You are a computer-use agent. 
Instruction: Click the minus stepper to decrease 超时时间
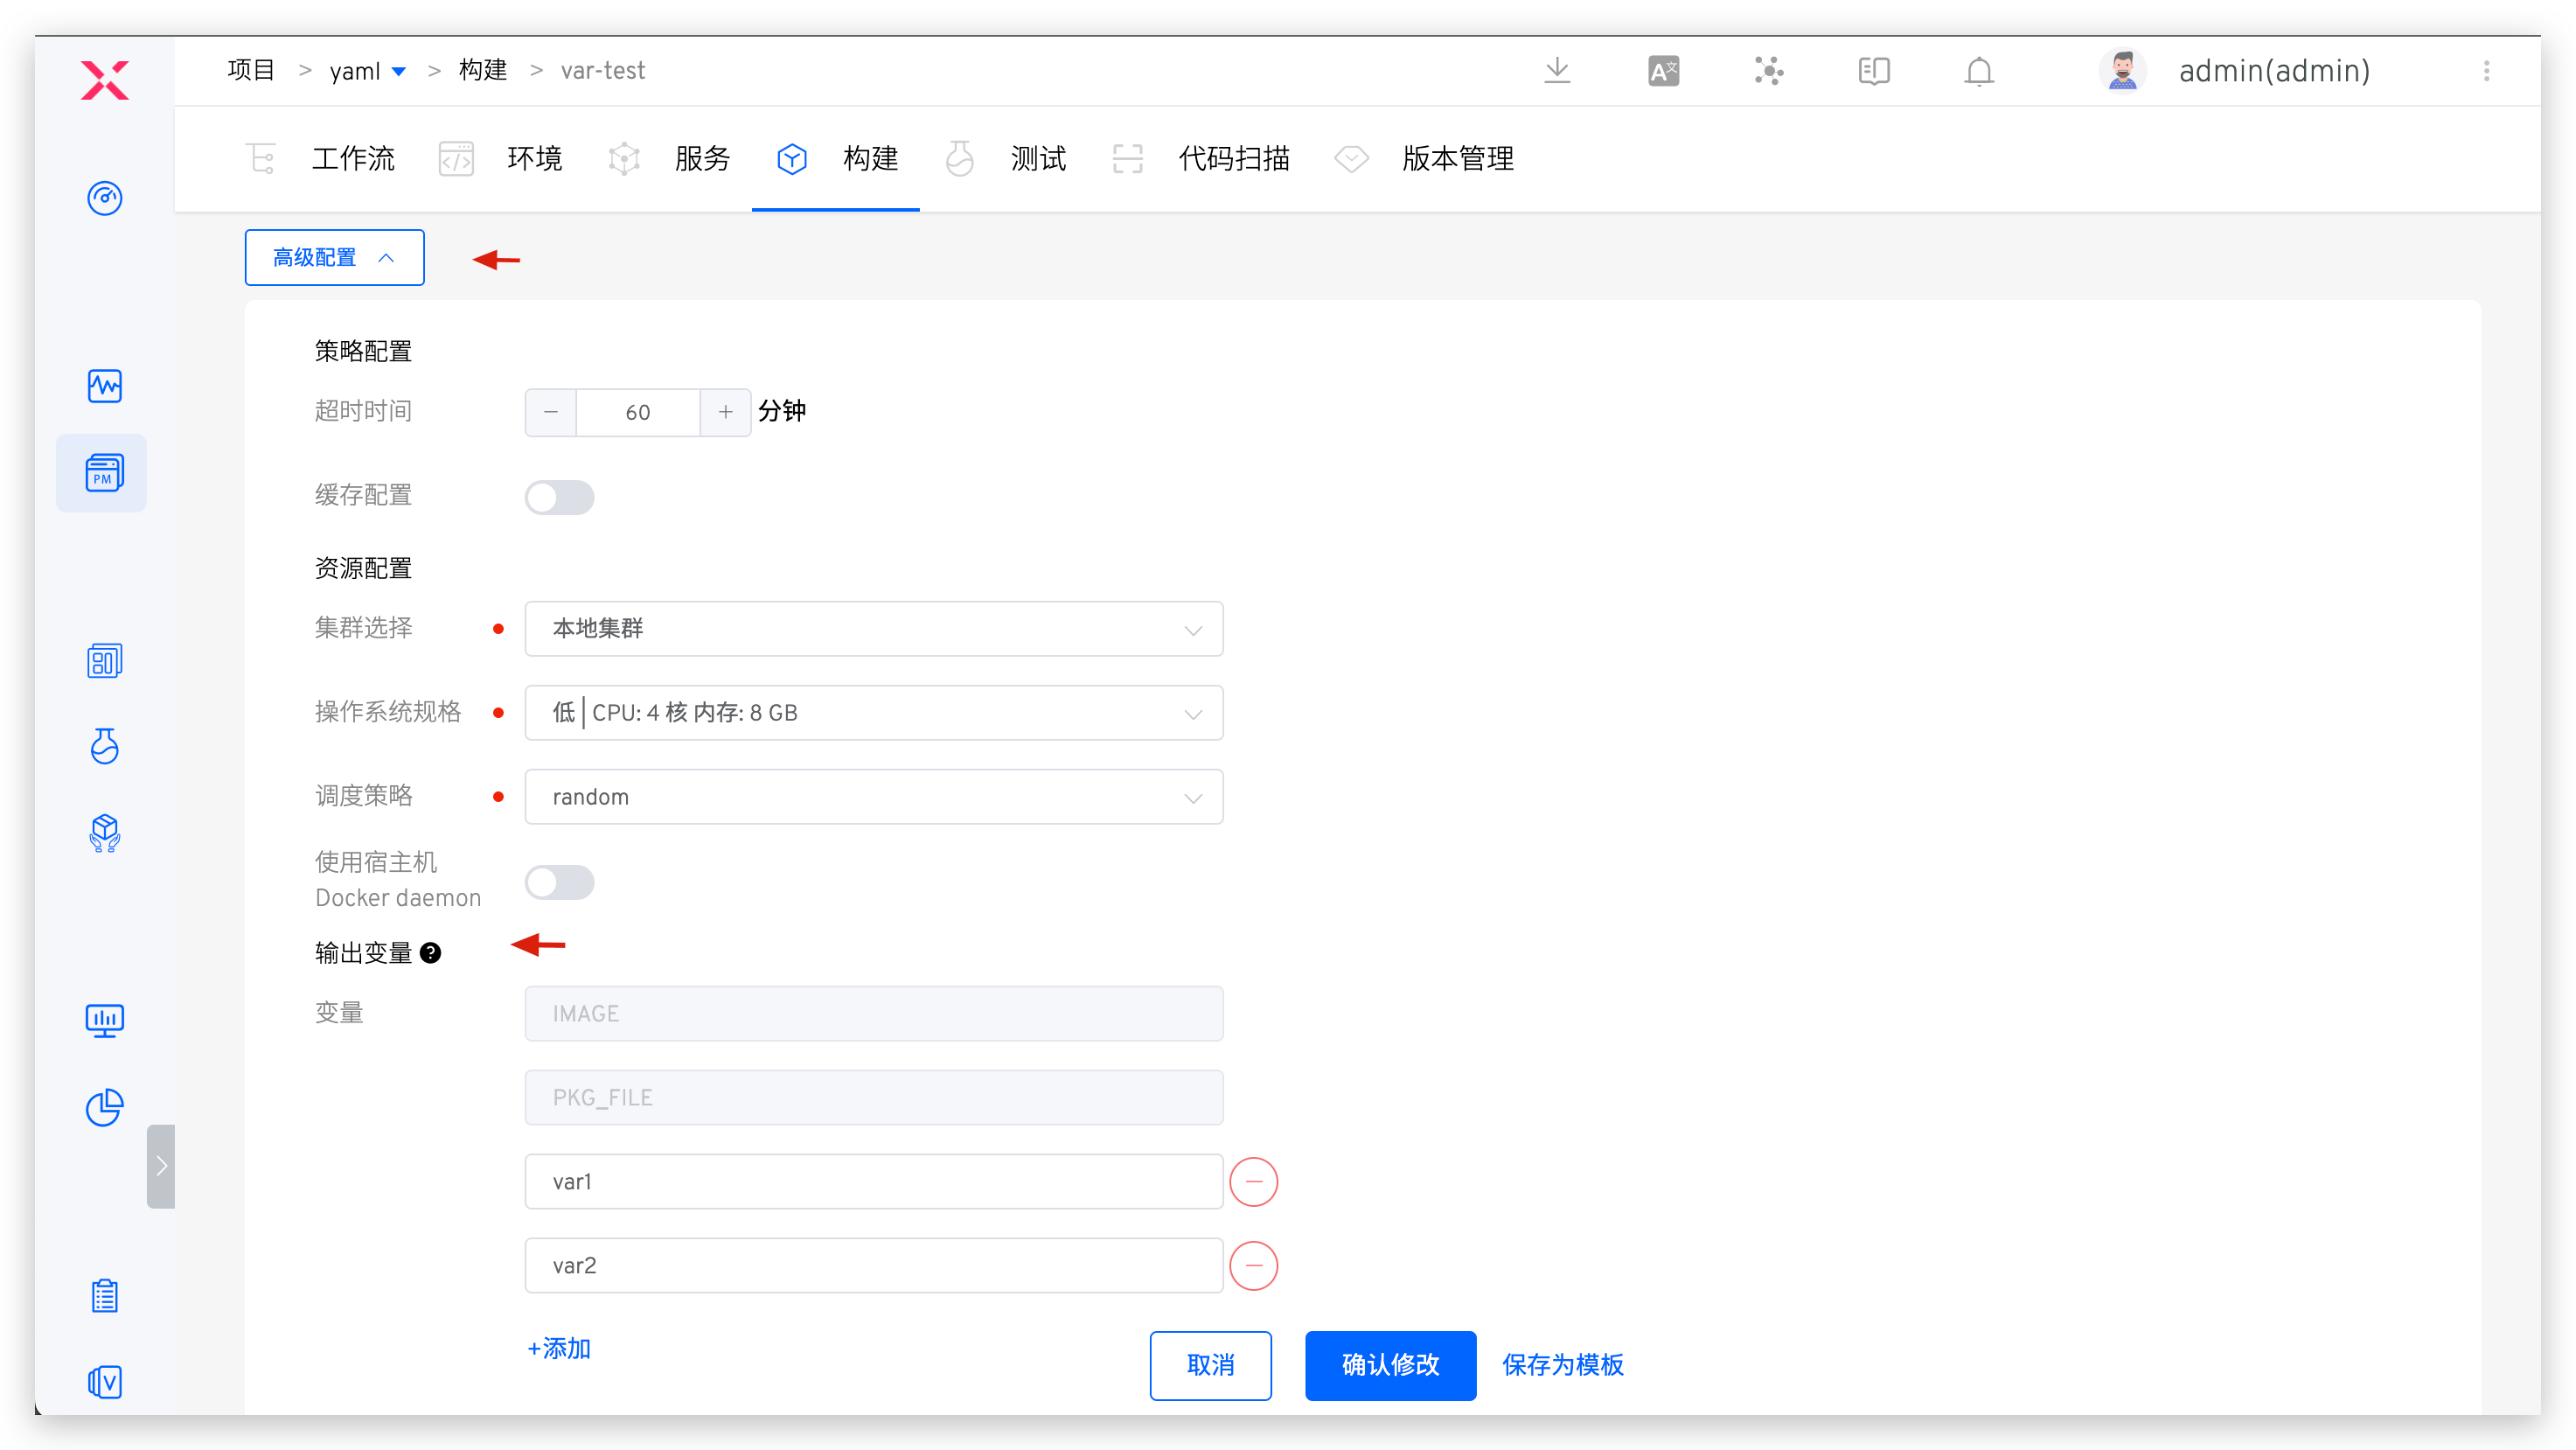coord(549,412)
